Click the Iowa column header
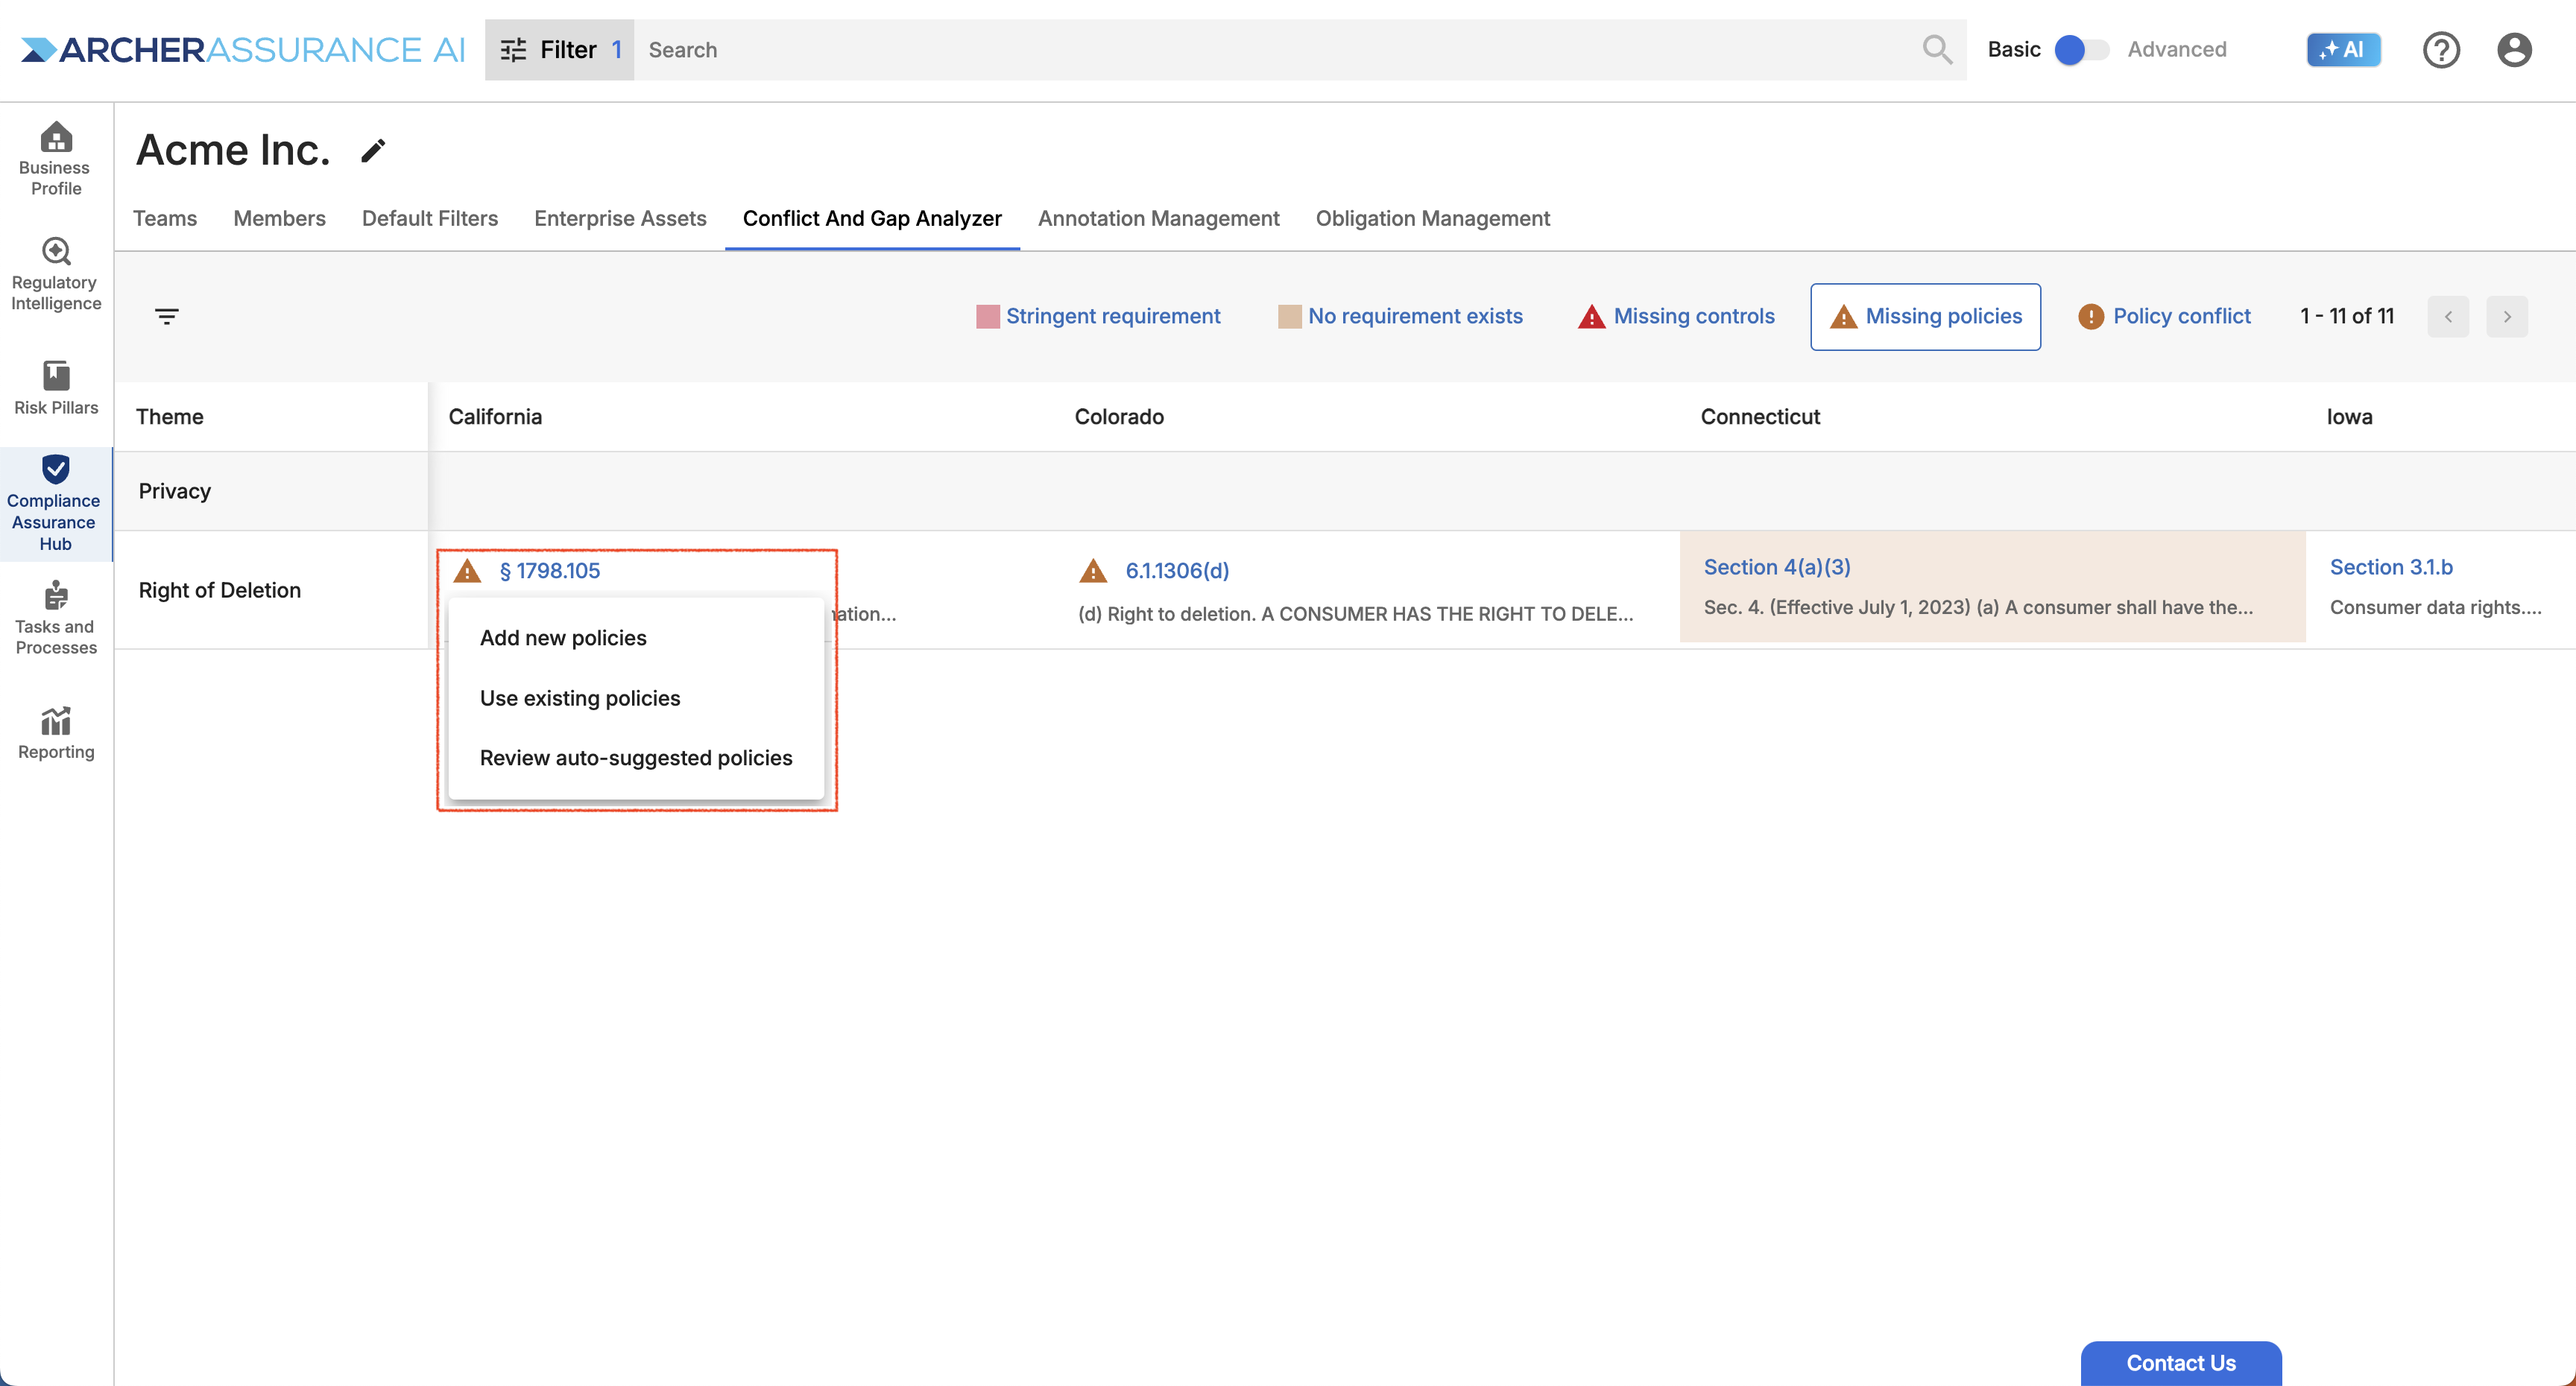2576x1386 pixels. 2349,417
